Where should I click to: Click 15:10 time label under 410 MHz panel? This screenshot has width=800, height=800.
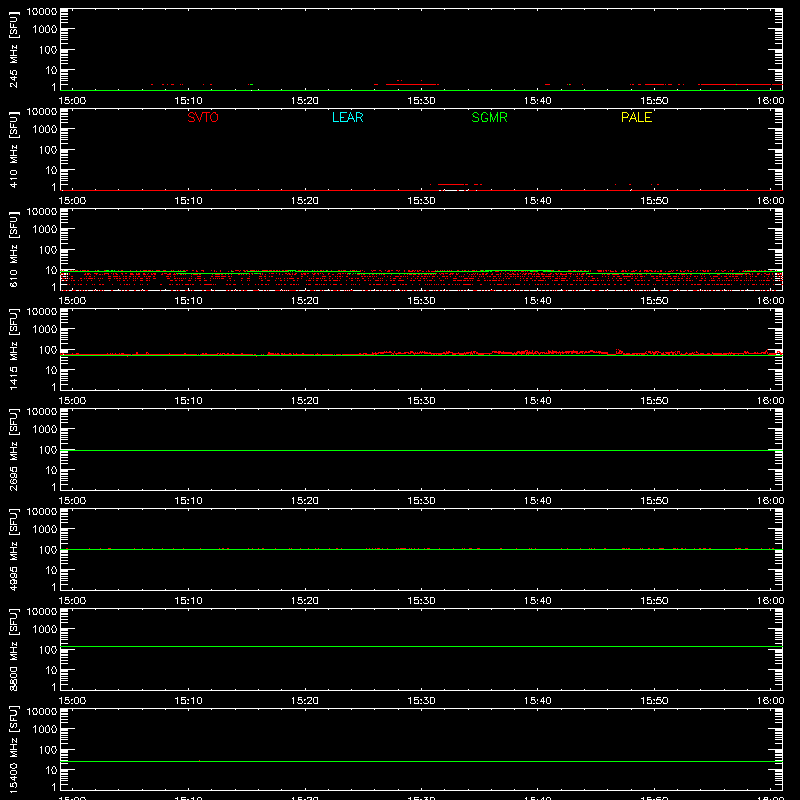(x=189, y=201)
